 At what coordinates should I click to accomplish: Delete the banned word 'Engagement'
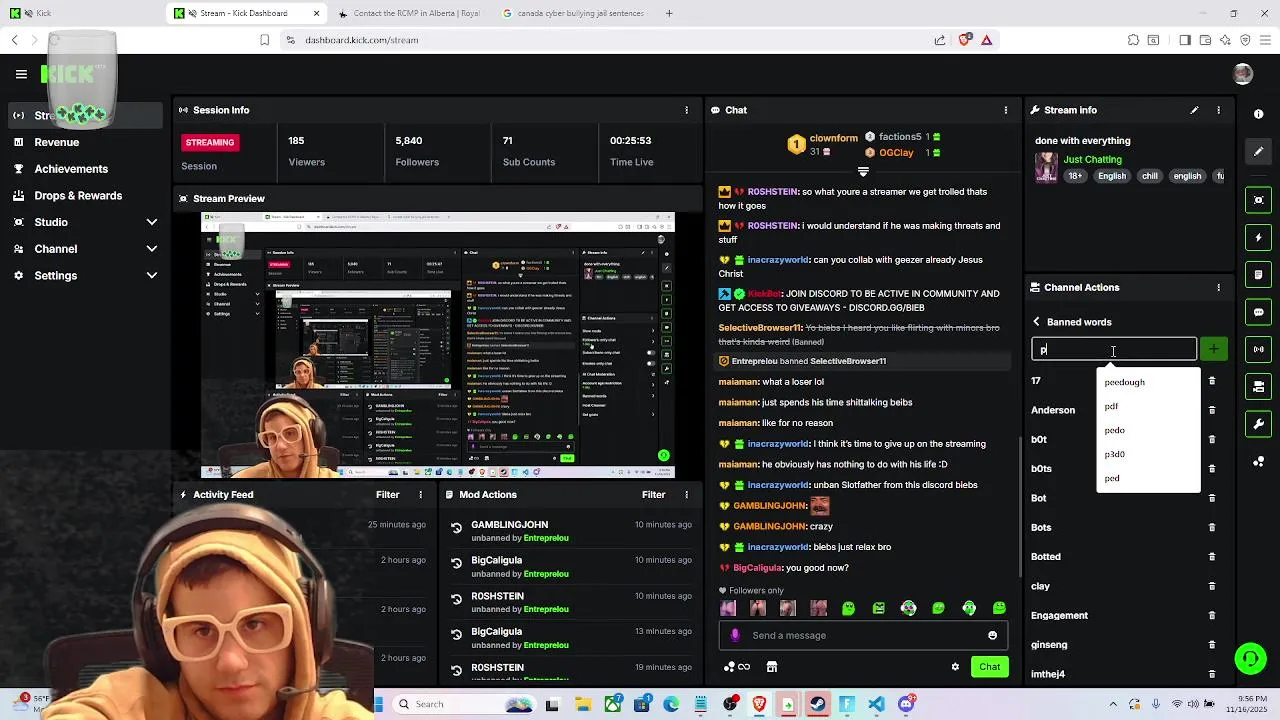click(1212, 615)
